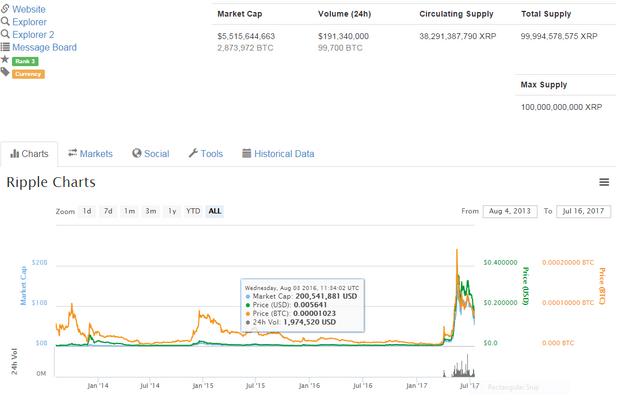Open the chart hamburger context menu

coord(604,182)
